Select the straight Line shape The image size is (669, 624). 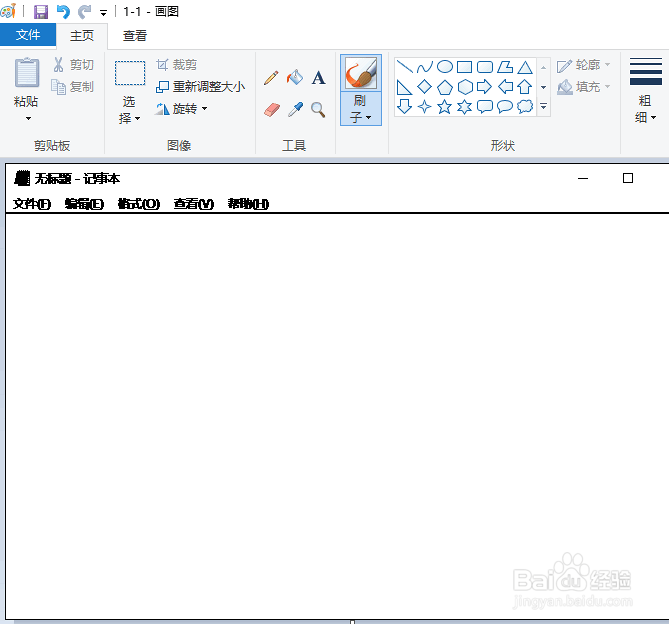[404, 67]
